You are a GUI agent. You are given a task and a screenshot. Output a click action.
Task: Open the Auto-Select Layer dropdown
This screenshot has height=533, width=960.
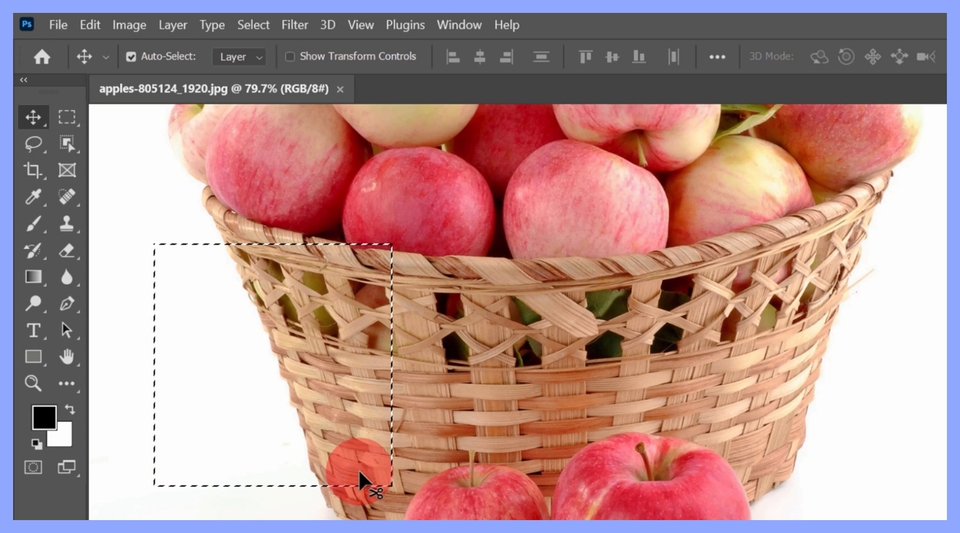[239, 57]
